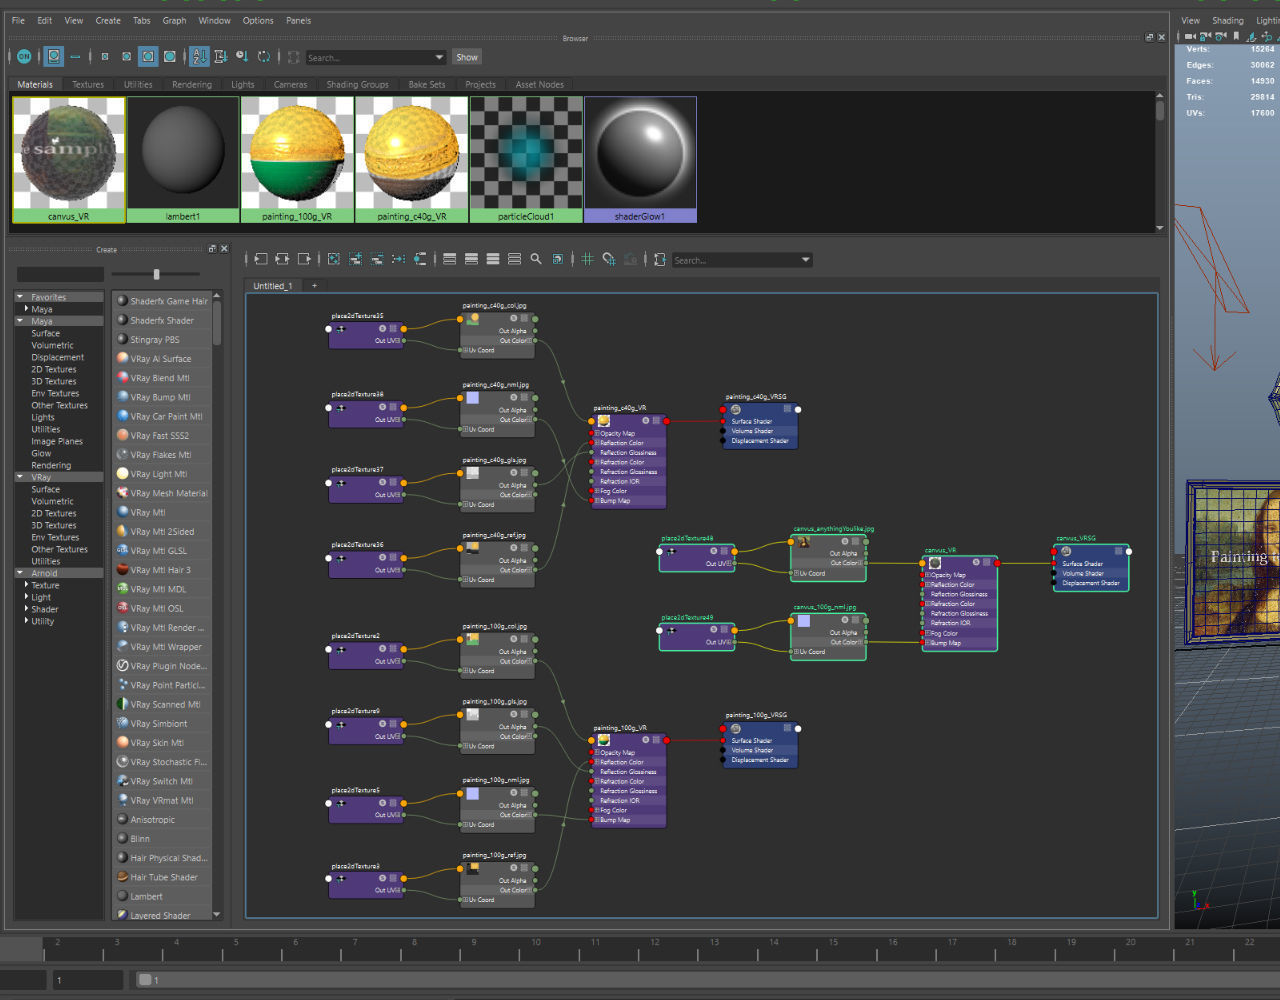The image size is (1280, 1000).
Task: Expand the Maya item under Favorites
Action: pyautogui.click(x=27, y=309)
